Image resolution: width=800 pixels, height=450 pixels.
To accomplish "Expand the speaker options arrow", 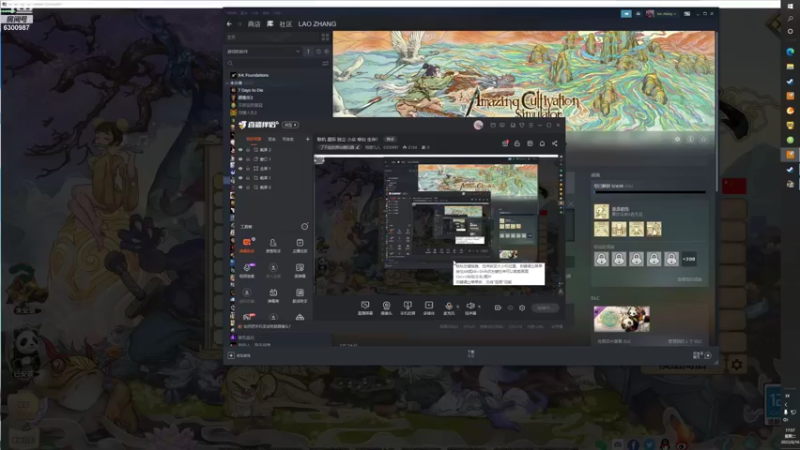I will [479, 307].
